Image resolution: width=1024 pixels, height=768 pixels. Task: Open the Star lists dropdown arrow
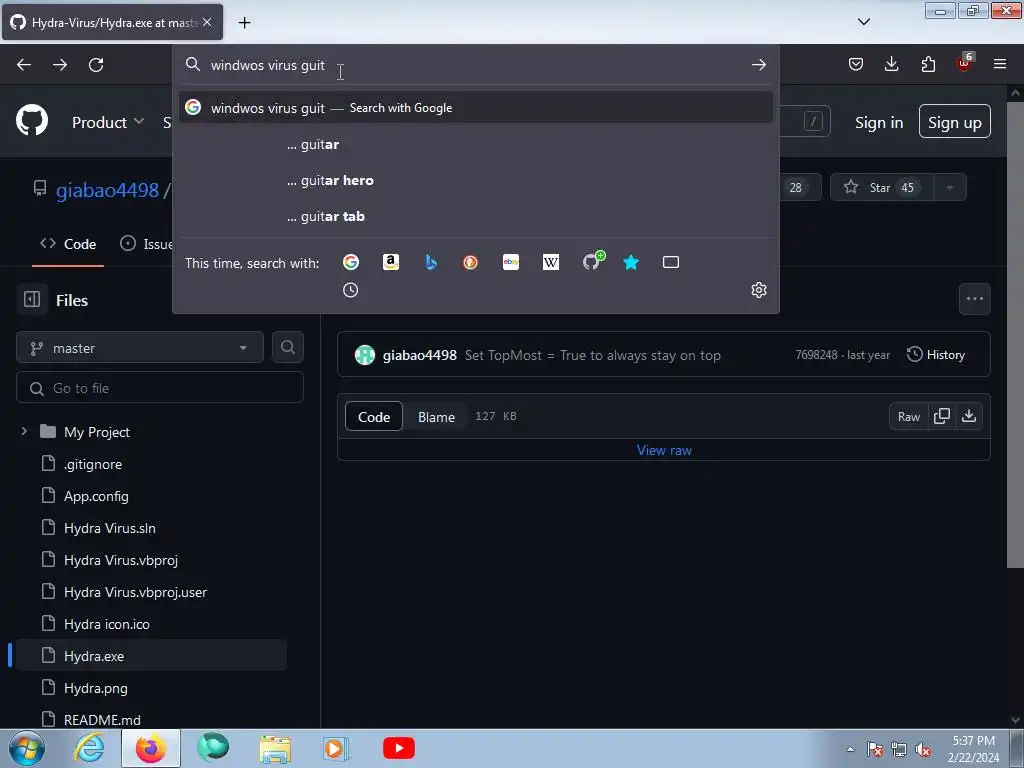(x=950, y=187)
